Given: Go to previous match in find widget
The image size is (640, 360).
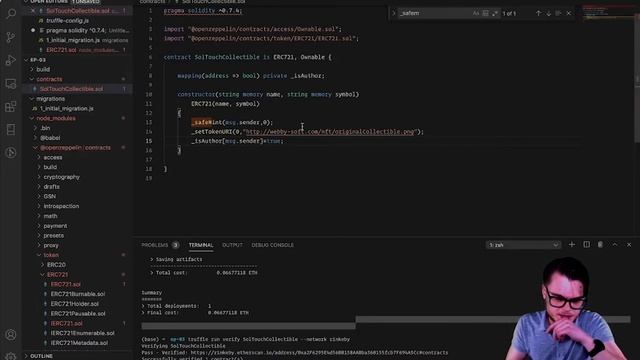Looking at the screenshot, I should [x=538, y=13].
